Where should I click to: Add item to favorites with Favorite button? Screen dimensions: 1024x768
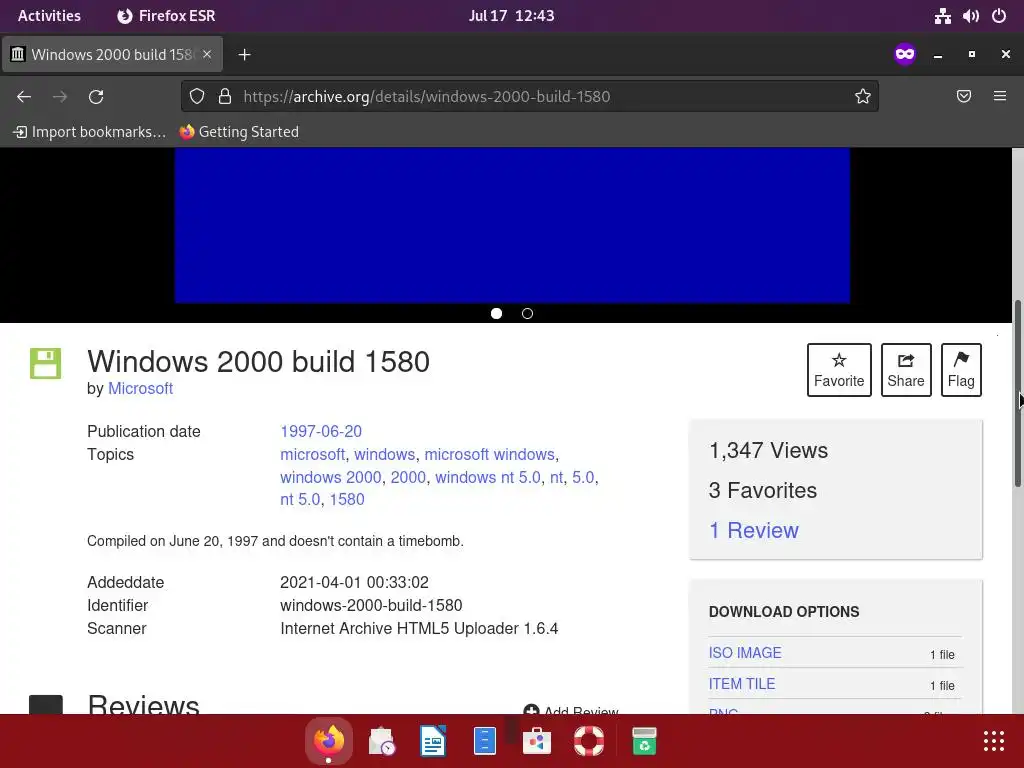tap(839, 370)
